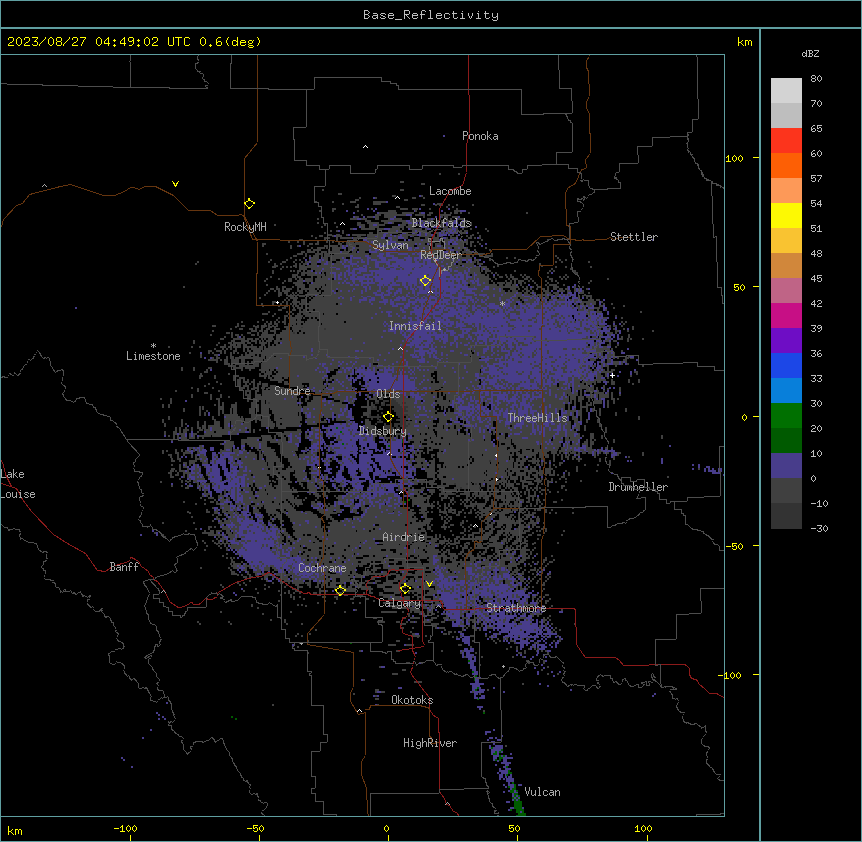Select the Innisfail label

415,326
